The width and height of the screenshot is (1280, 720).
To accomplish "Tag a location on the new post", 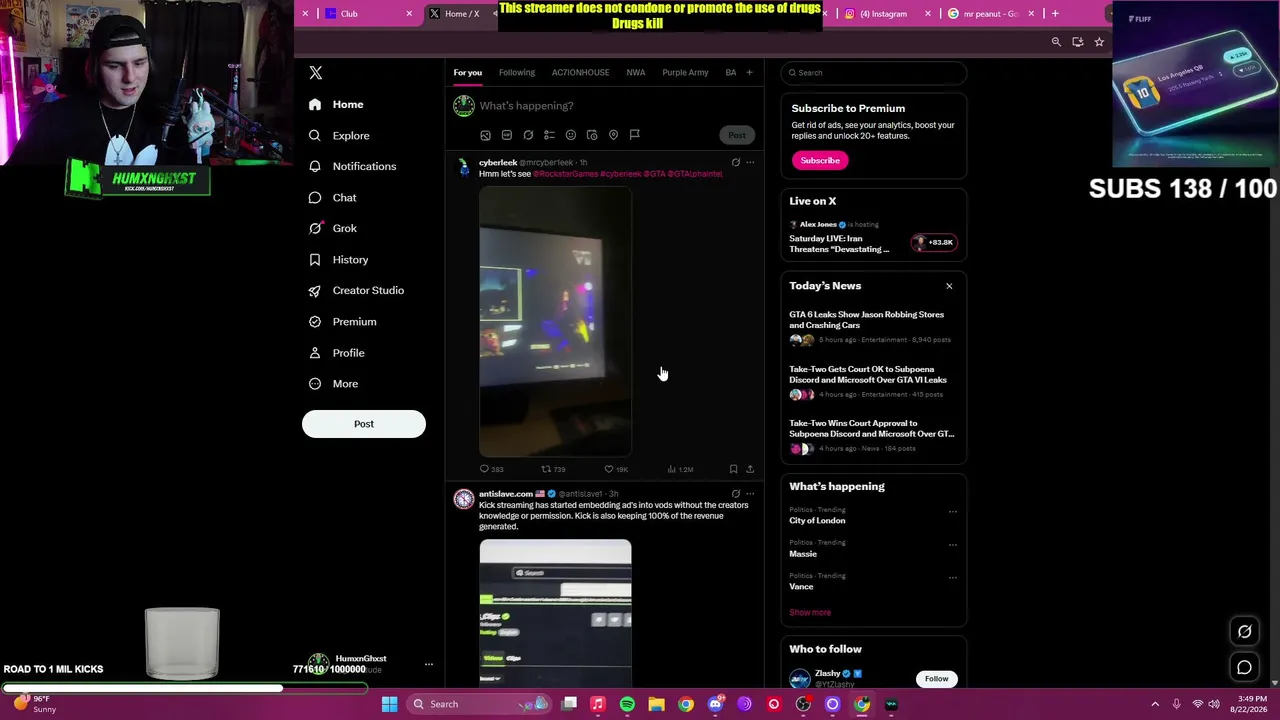I will 613,135.
